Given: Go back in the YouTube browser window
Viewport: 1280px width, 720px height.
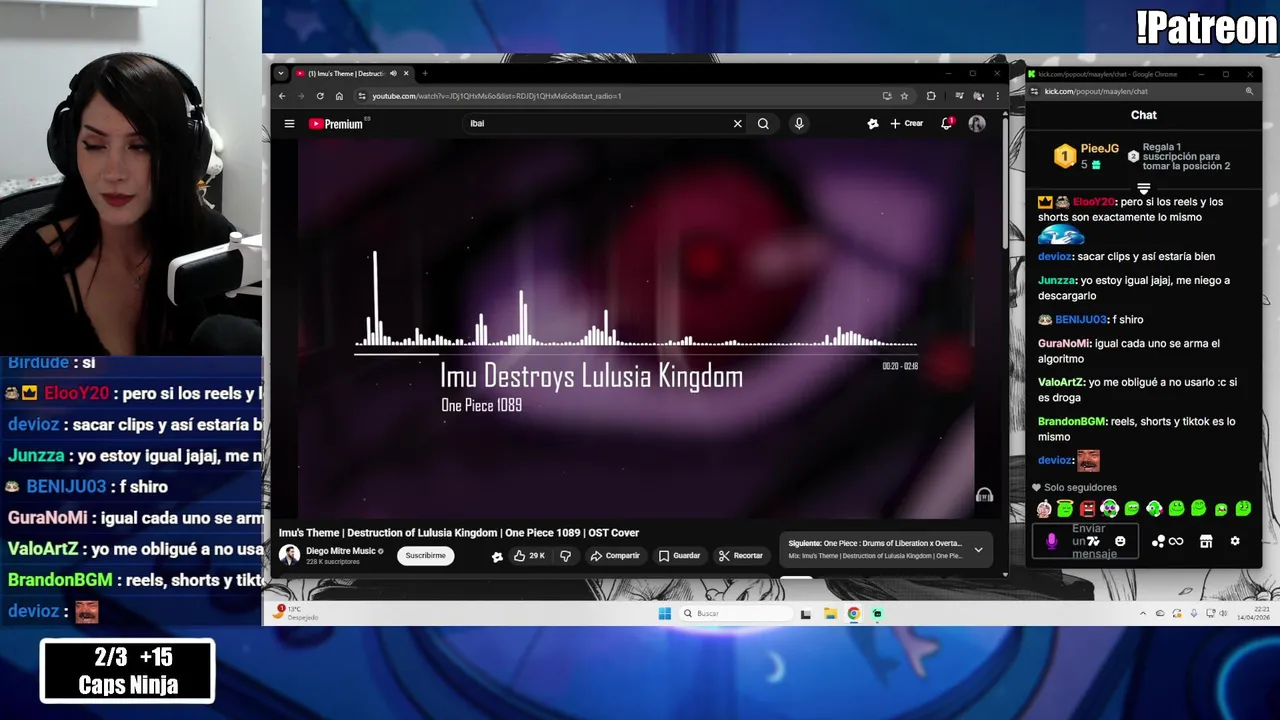Looking at the screenshot, I should [282, 96].
